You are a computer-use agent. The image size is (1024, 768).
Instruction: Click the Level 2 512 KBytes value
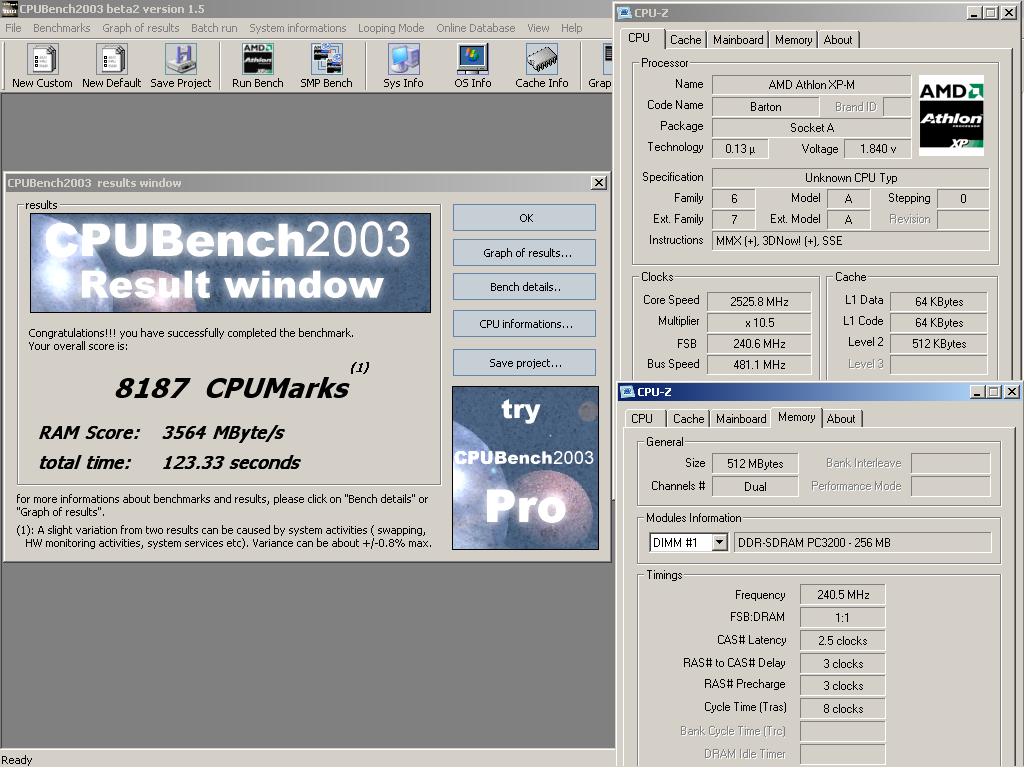coord(938,344)
